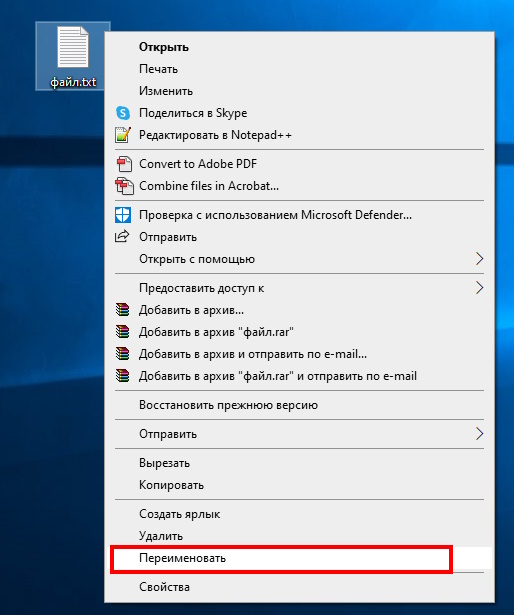Choose Combine files in Acrobat...
Screen dimensions: 514x615
pyautogui.click(x=299, y=186)
